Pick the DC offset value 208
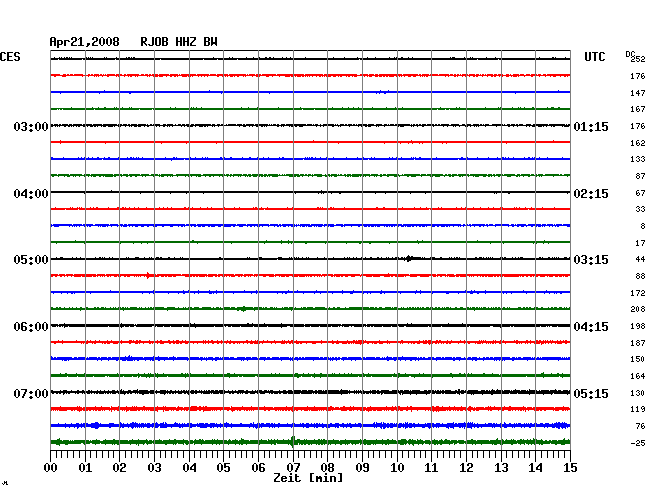The width and height of the screenshot is (650, 494). [638, 309]
